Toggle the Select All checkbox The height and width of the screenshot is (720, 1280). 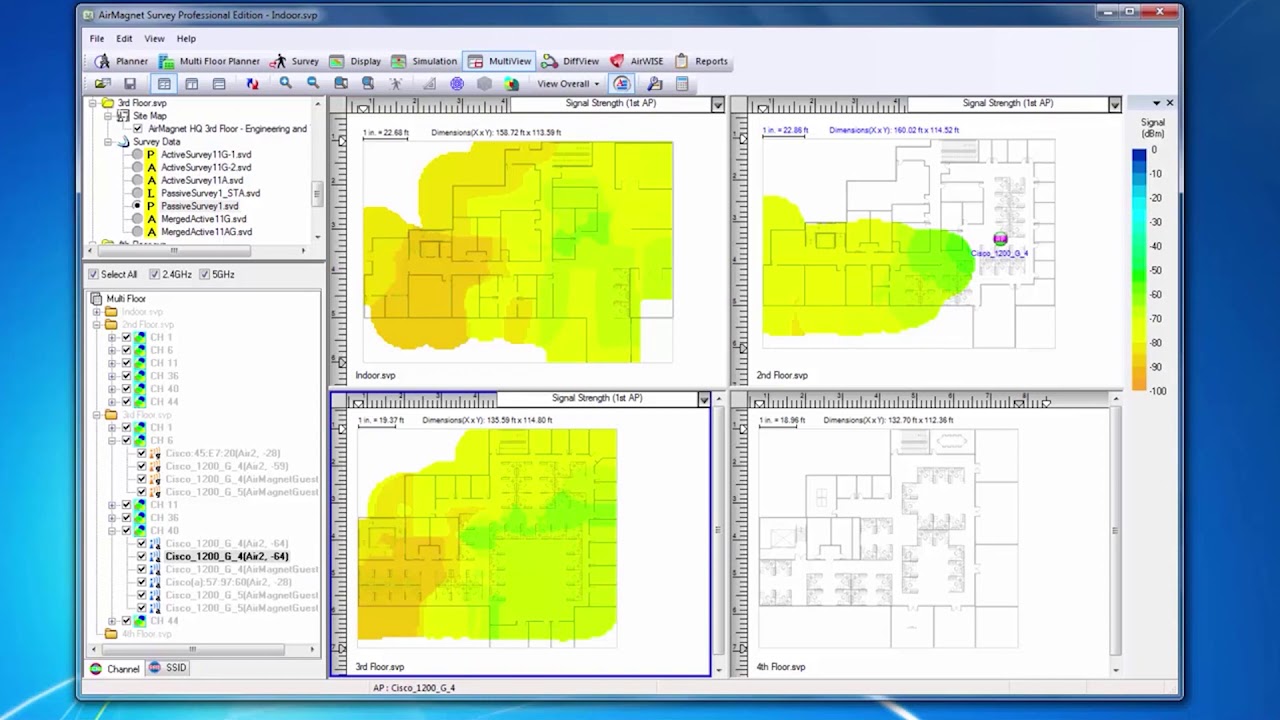93,274
